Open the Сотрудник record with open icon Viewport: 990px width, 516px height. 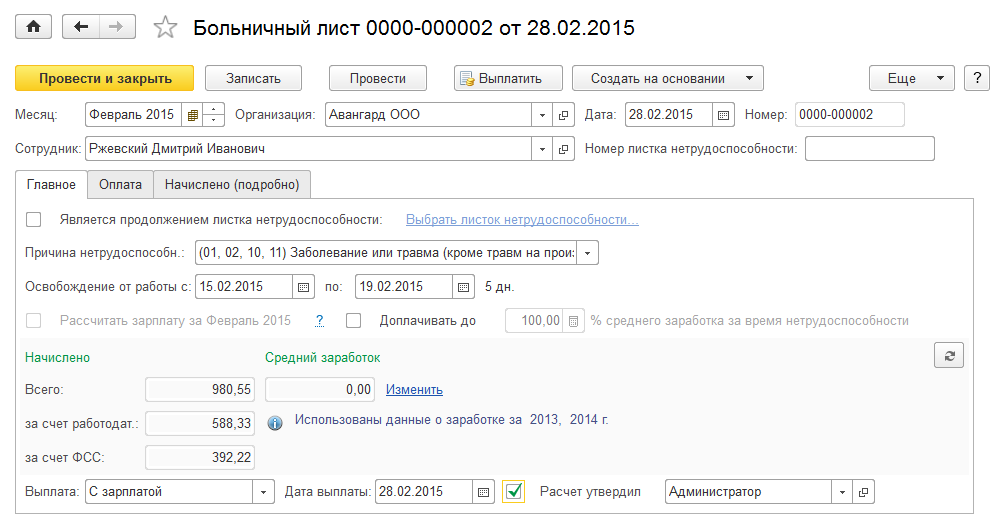pos(563,149)
